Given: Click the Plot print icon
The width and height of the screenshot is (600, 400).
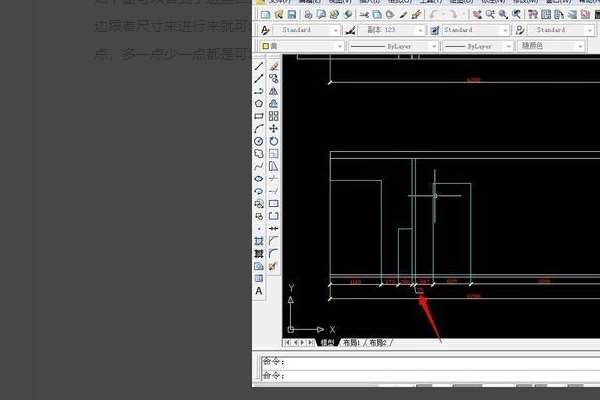Looking at the screenshot, I should pos(308,15).
